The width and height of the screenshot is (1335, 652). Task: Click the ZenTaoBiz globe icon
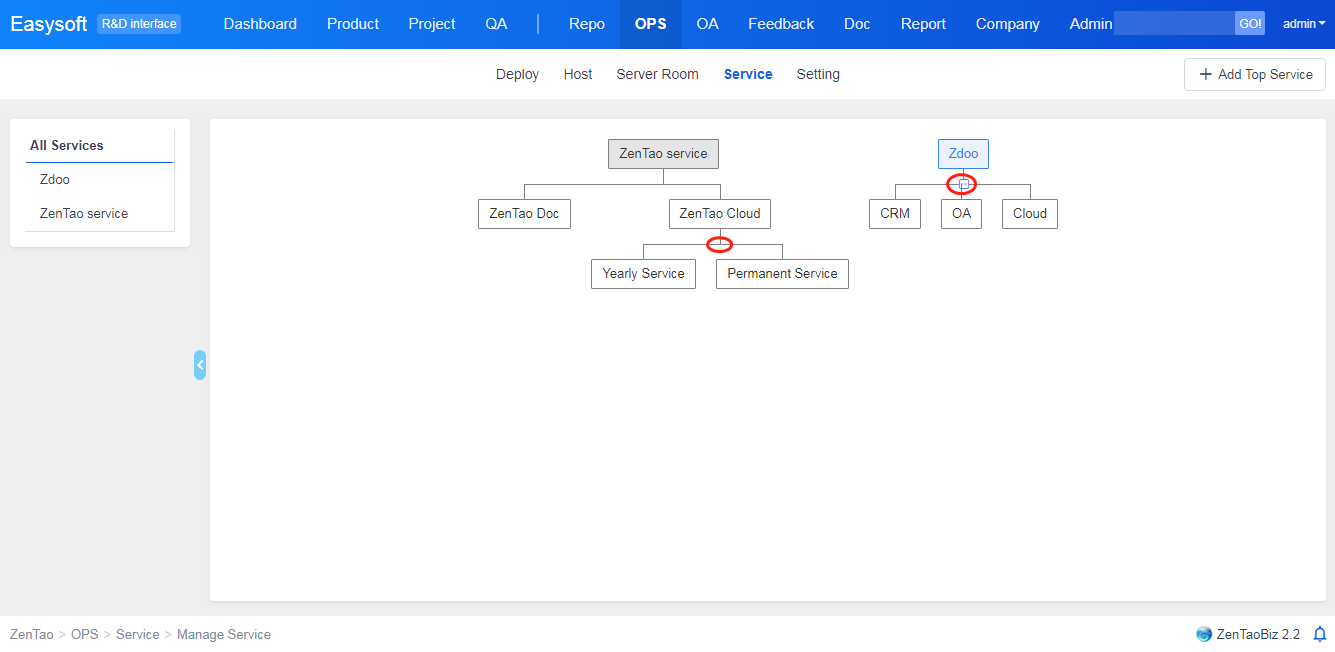(1204, 634)
